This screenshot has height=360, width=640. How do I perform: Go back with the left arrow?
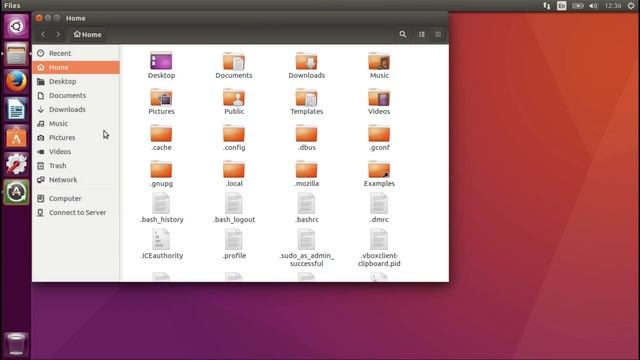[x=43, y=35]
